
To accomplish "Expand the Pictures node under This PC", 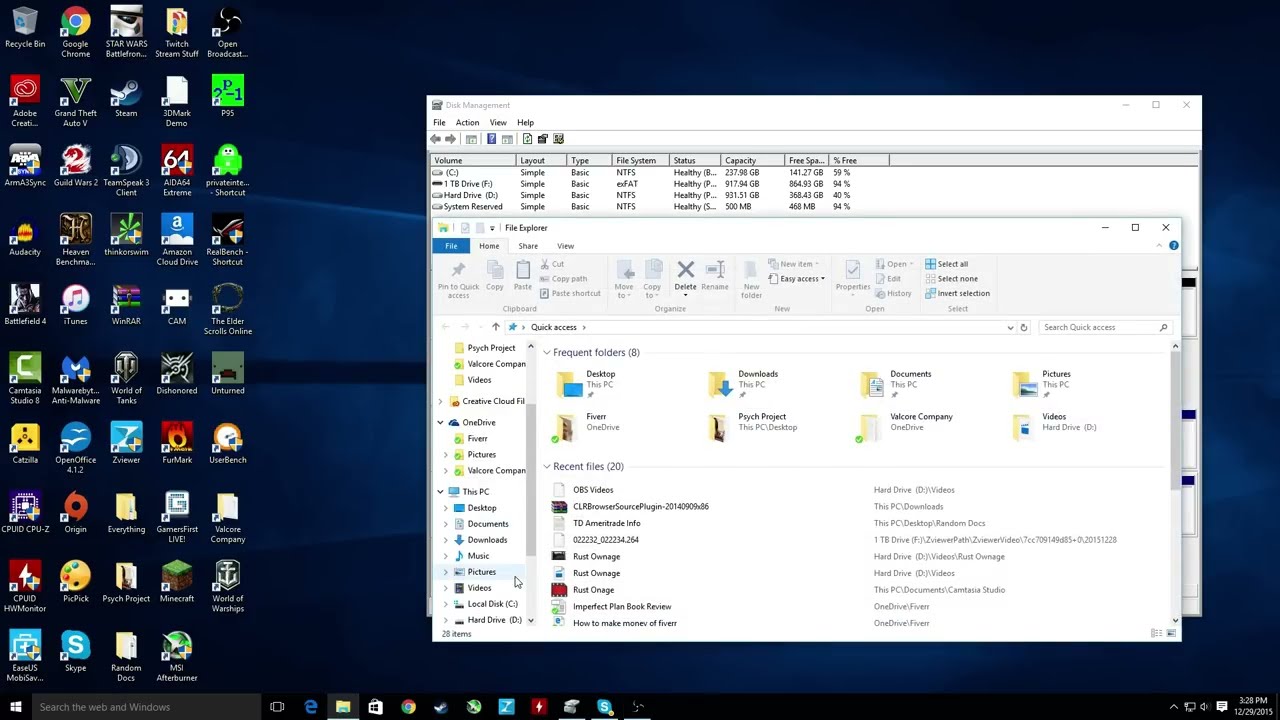I will [x=446, y=572].
